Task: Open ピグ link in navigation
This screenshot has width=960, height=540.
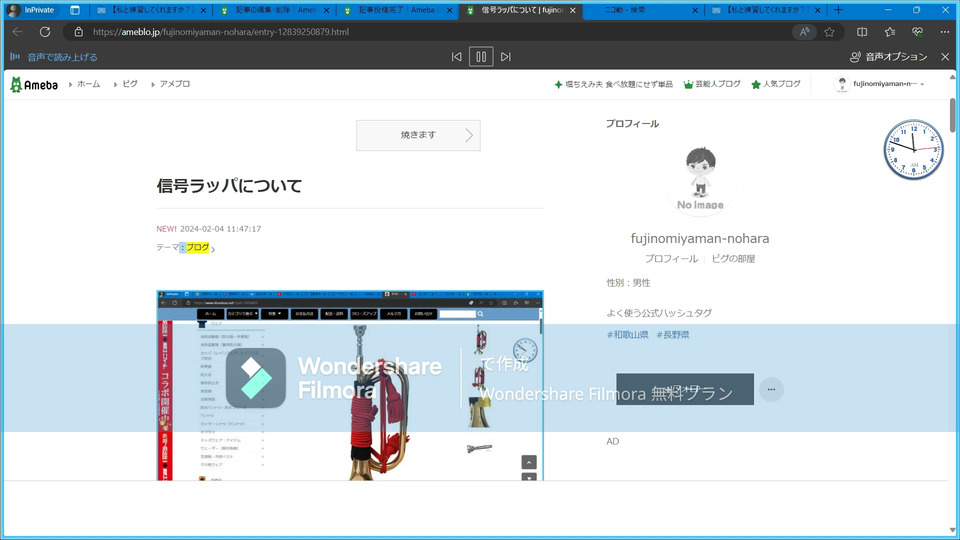Action: tap(130, 84)
